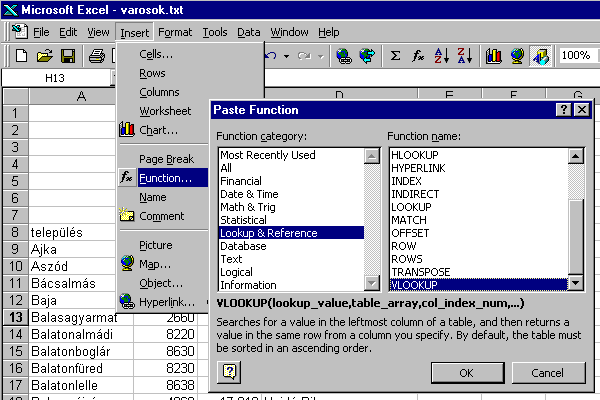The height and width of the screenshot is (400, 600).
Task: Open the Tools menu
Action: tap(215, 32)
